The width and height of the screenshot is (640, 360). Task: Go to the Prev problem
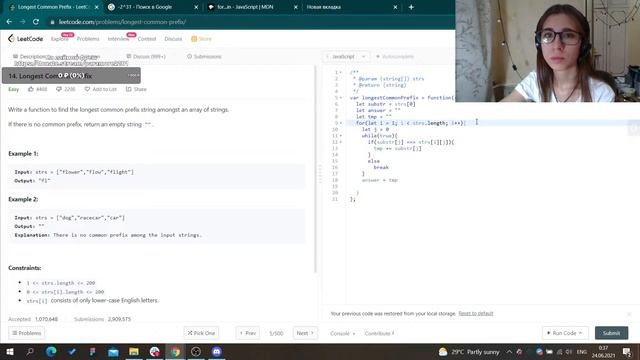coord(248,333)
